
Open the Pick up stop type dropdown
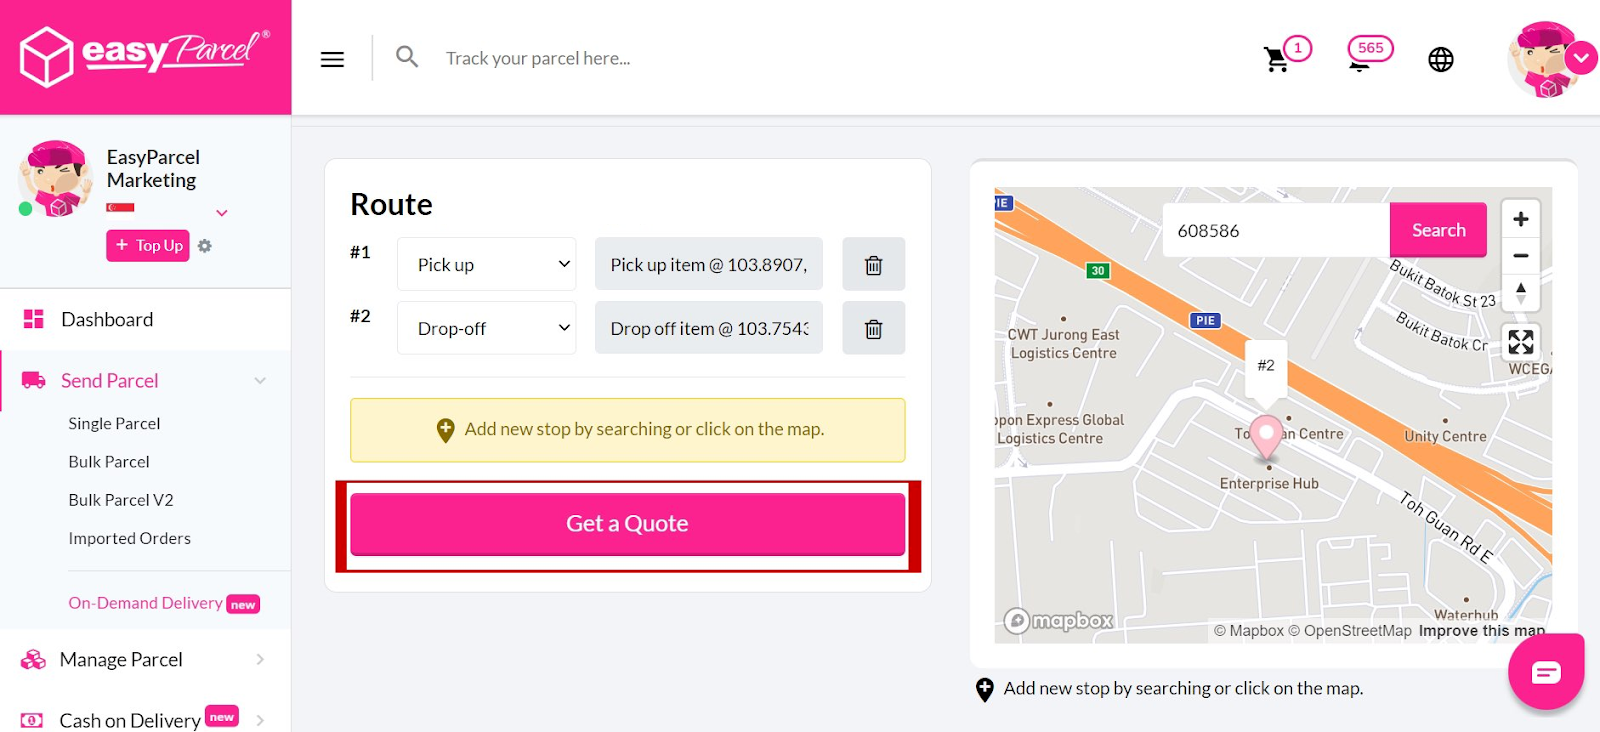(486, 263)
